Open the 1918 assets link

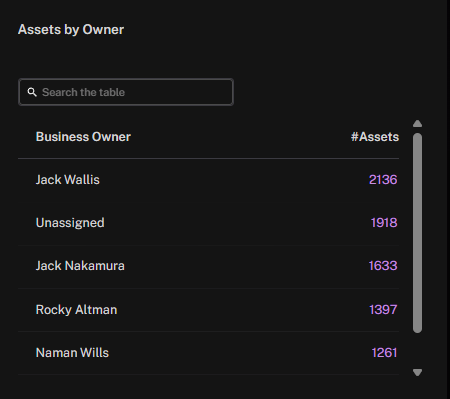384,223
